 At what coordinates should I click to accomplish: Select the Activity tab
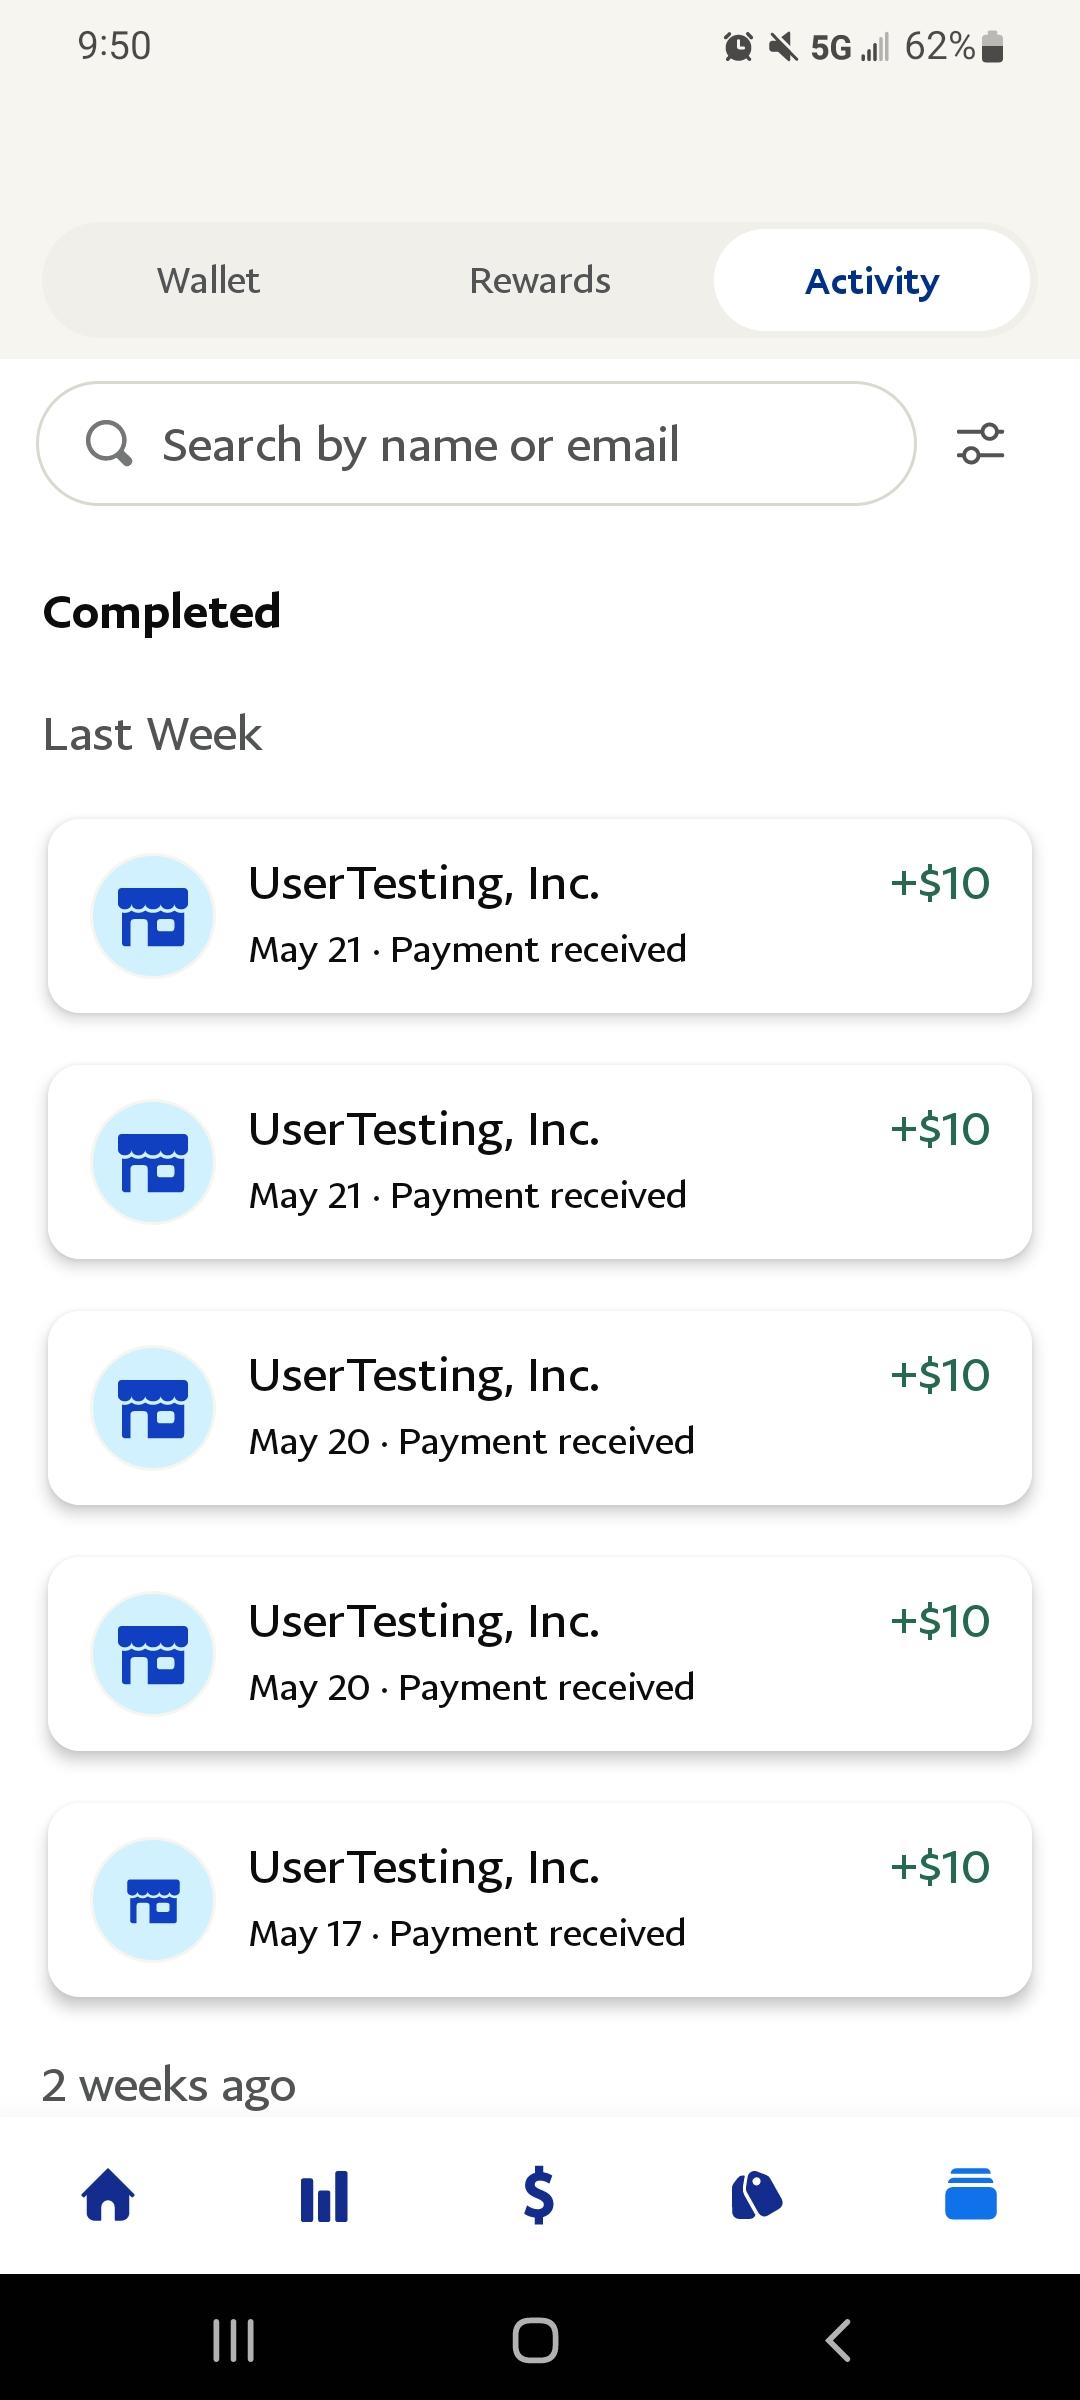tap(872, 281)
